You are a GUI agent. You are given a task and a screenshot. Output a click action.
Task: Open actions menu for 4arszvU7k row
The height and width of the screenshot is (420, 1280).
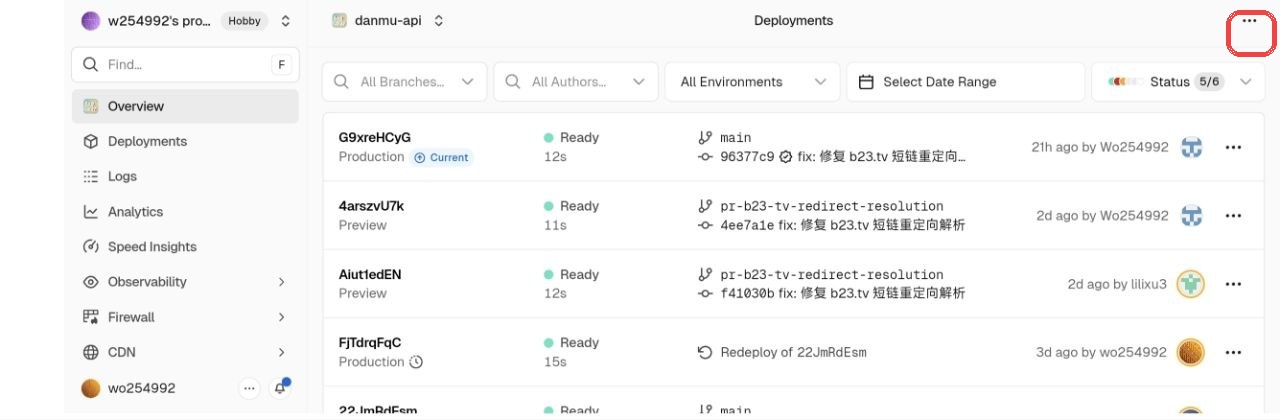coord(1233,215)
